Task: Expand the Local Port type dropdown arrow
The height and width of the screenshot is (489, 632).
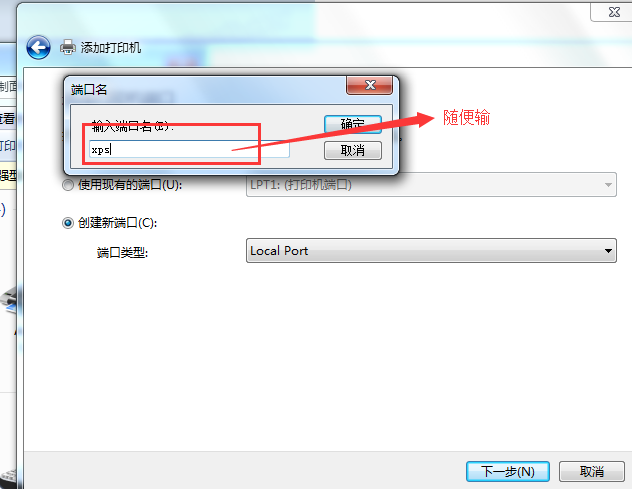Action: (608, 251)
